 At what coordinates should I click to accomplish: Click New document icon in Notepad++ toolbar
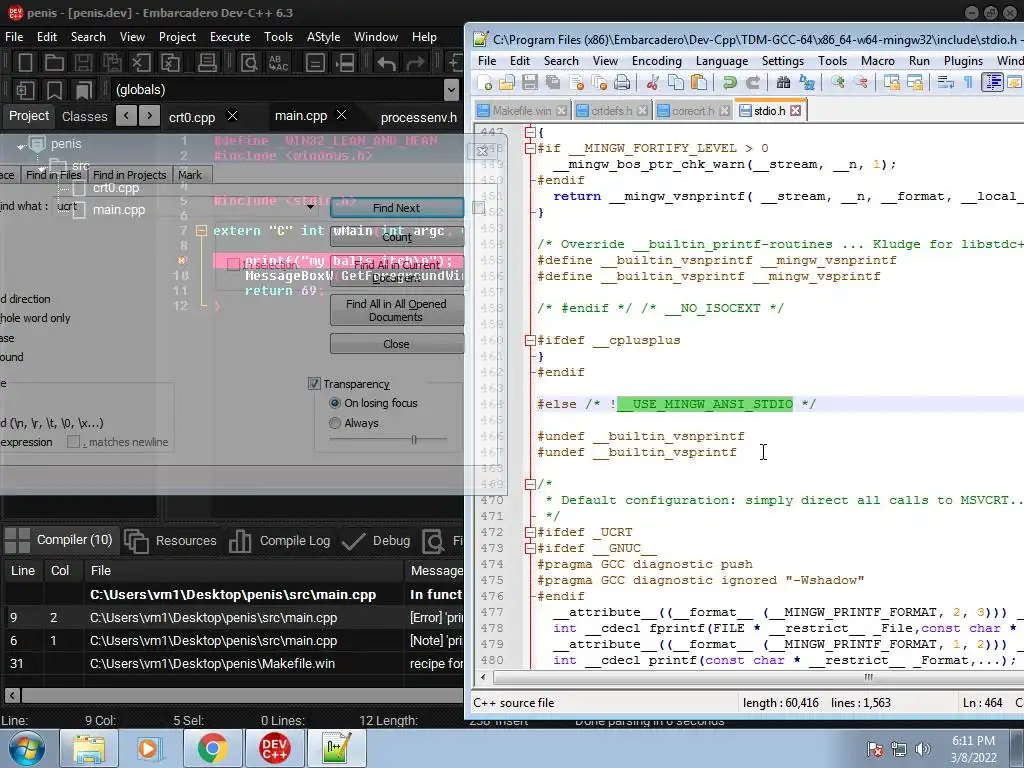(x=485, y=82)
